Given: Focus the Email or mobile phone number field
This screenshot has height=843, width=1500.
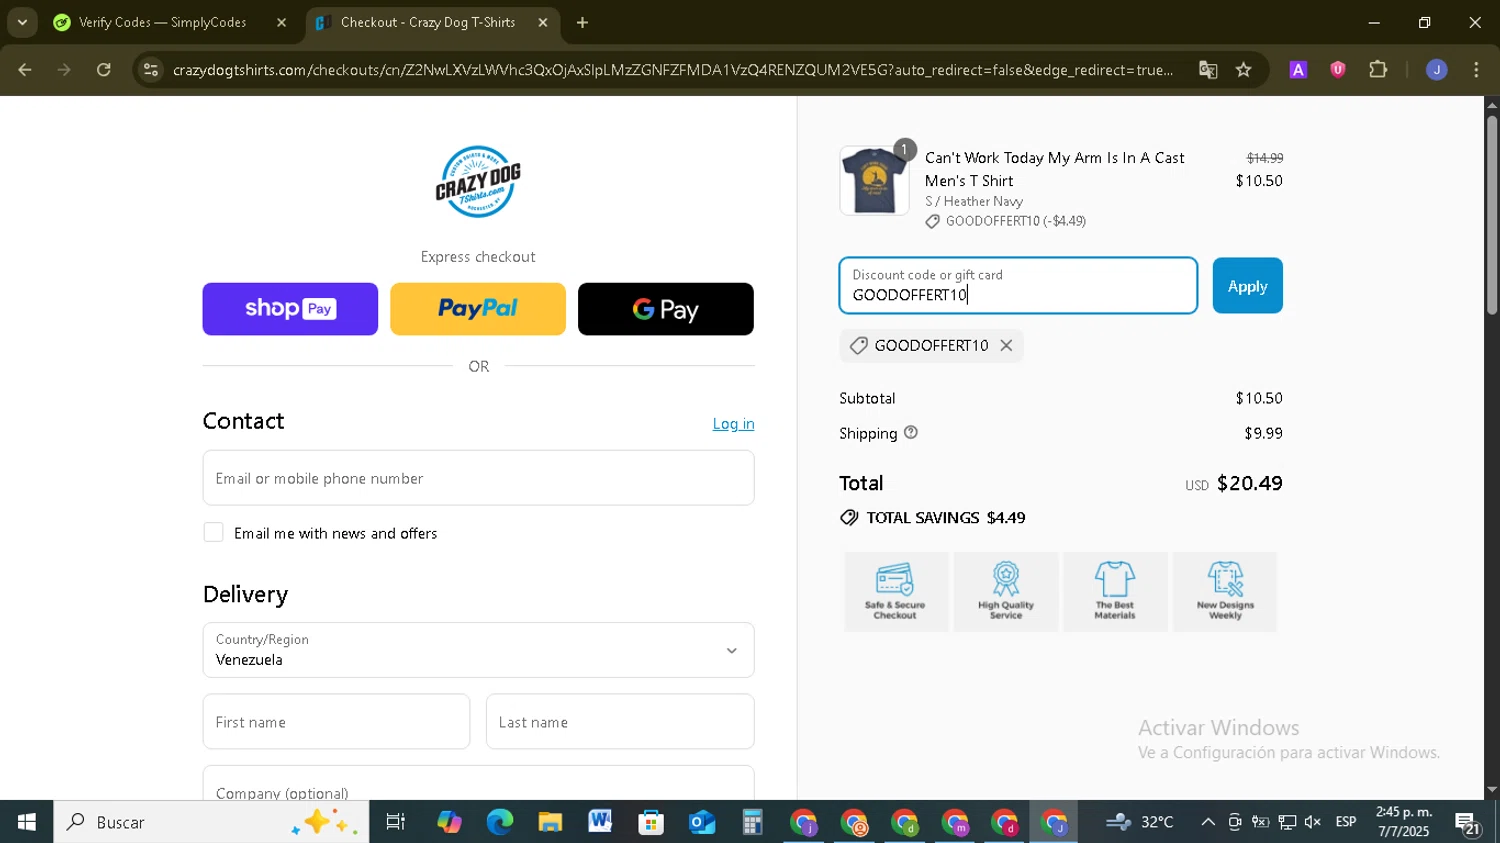Looking at the screenshot, I should [x=478, y=478].
